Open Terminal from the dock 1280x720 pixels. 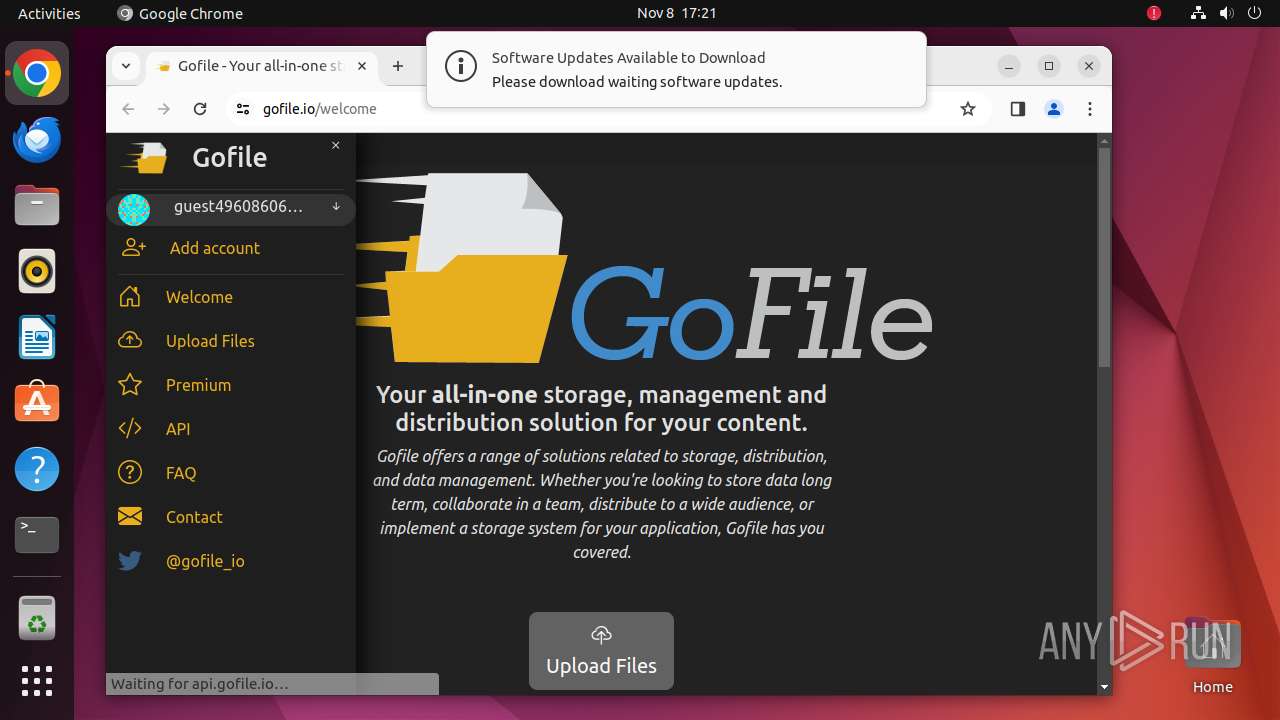click(x=37, y=535)
